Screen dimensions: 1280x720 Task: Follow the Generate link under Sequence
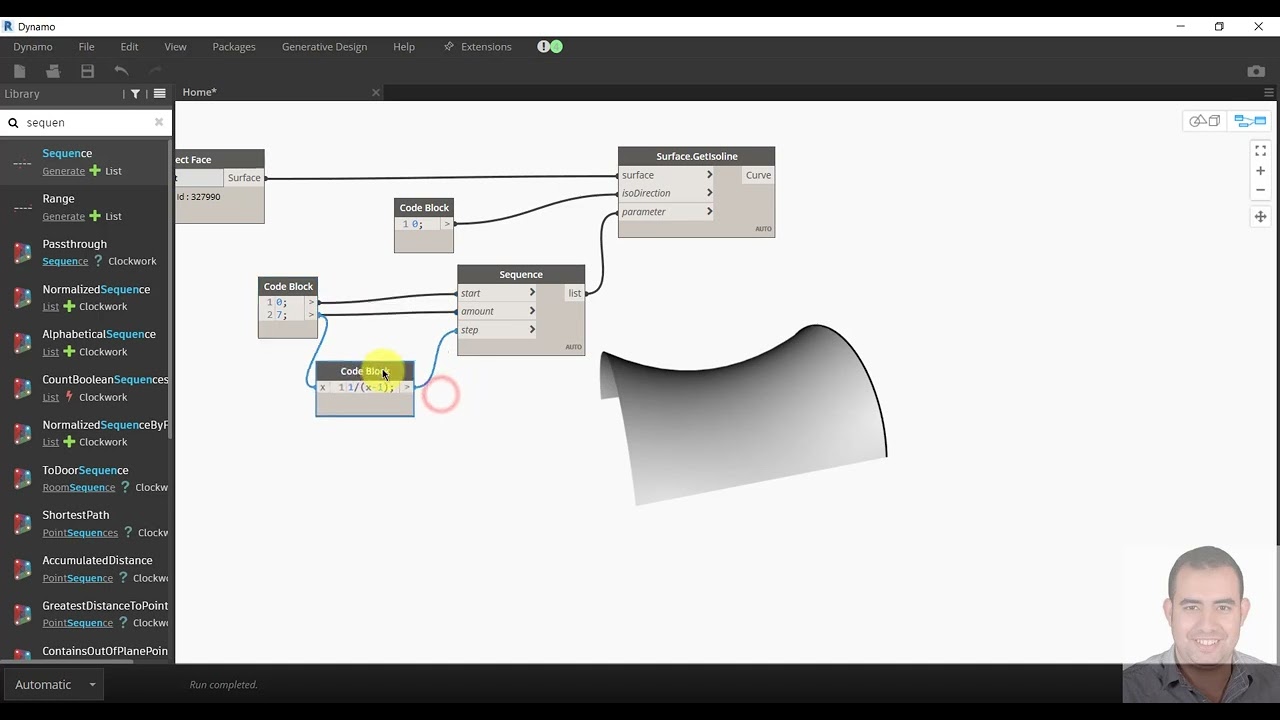(64, 171)
